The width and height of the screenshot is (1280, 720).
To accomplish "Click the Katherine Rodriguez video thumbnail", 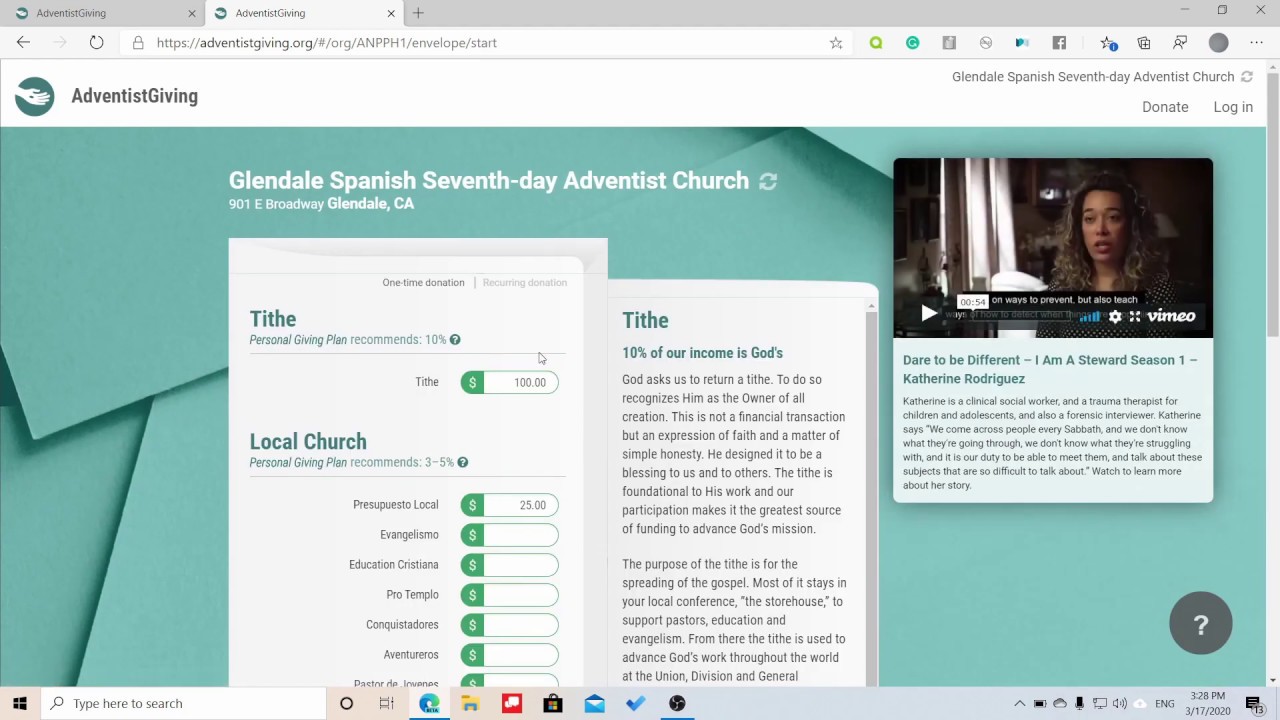I will coord(1053,248).
